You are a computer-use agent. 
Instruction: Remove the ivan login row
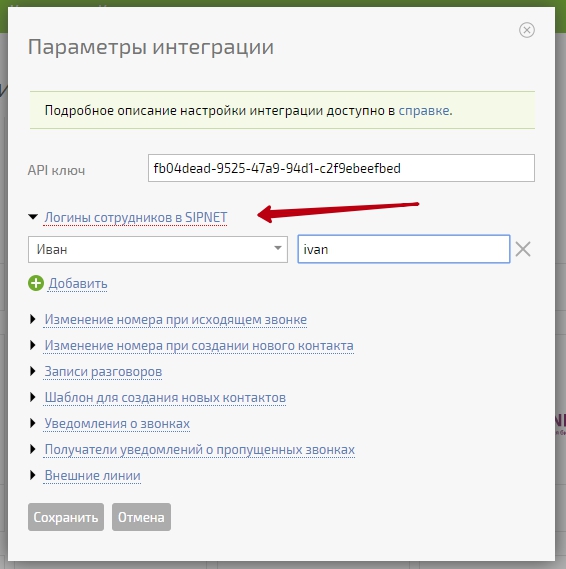click(x=523, y=249)
